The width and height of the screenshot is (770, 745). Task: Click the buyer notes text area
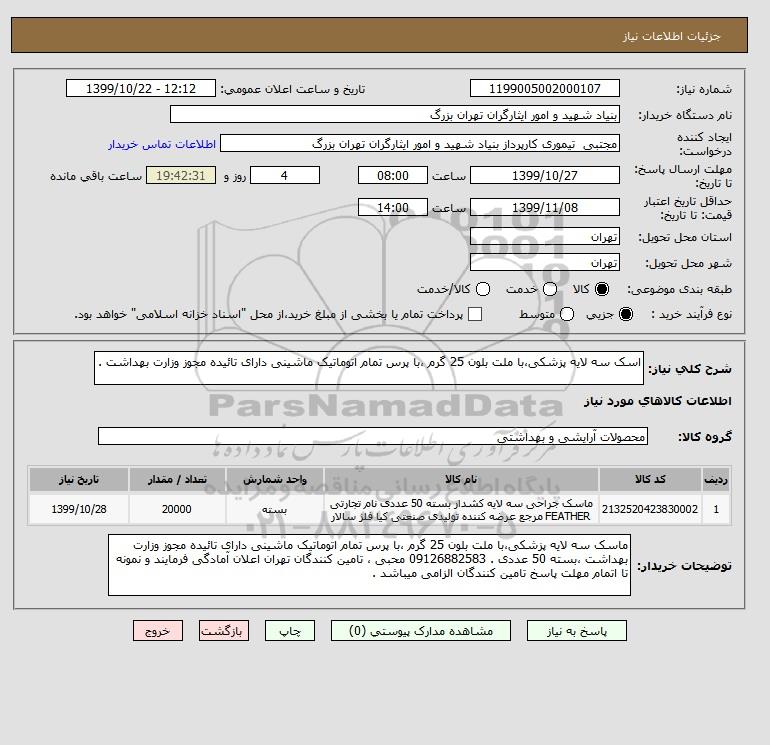click(369, 565)
